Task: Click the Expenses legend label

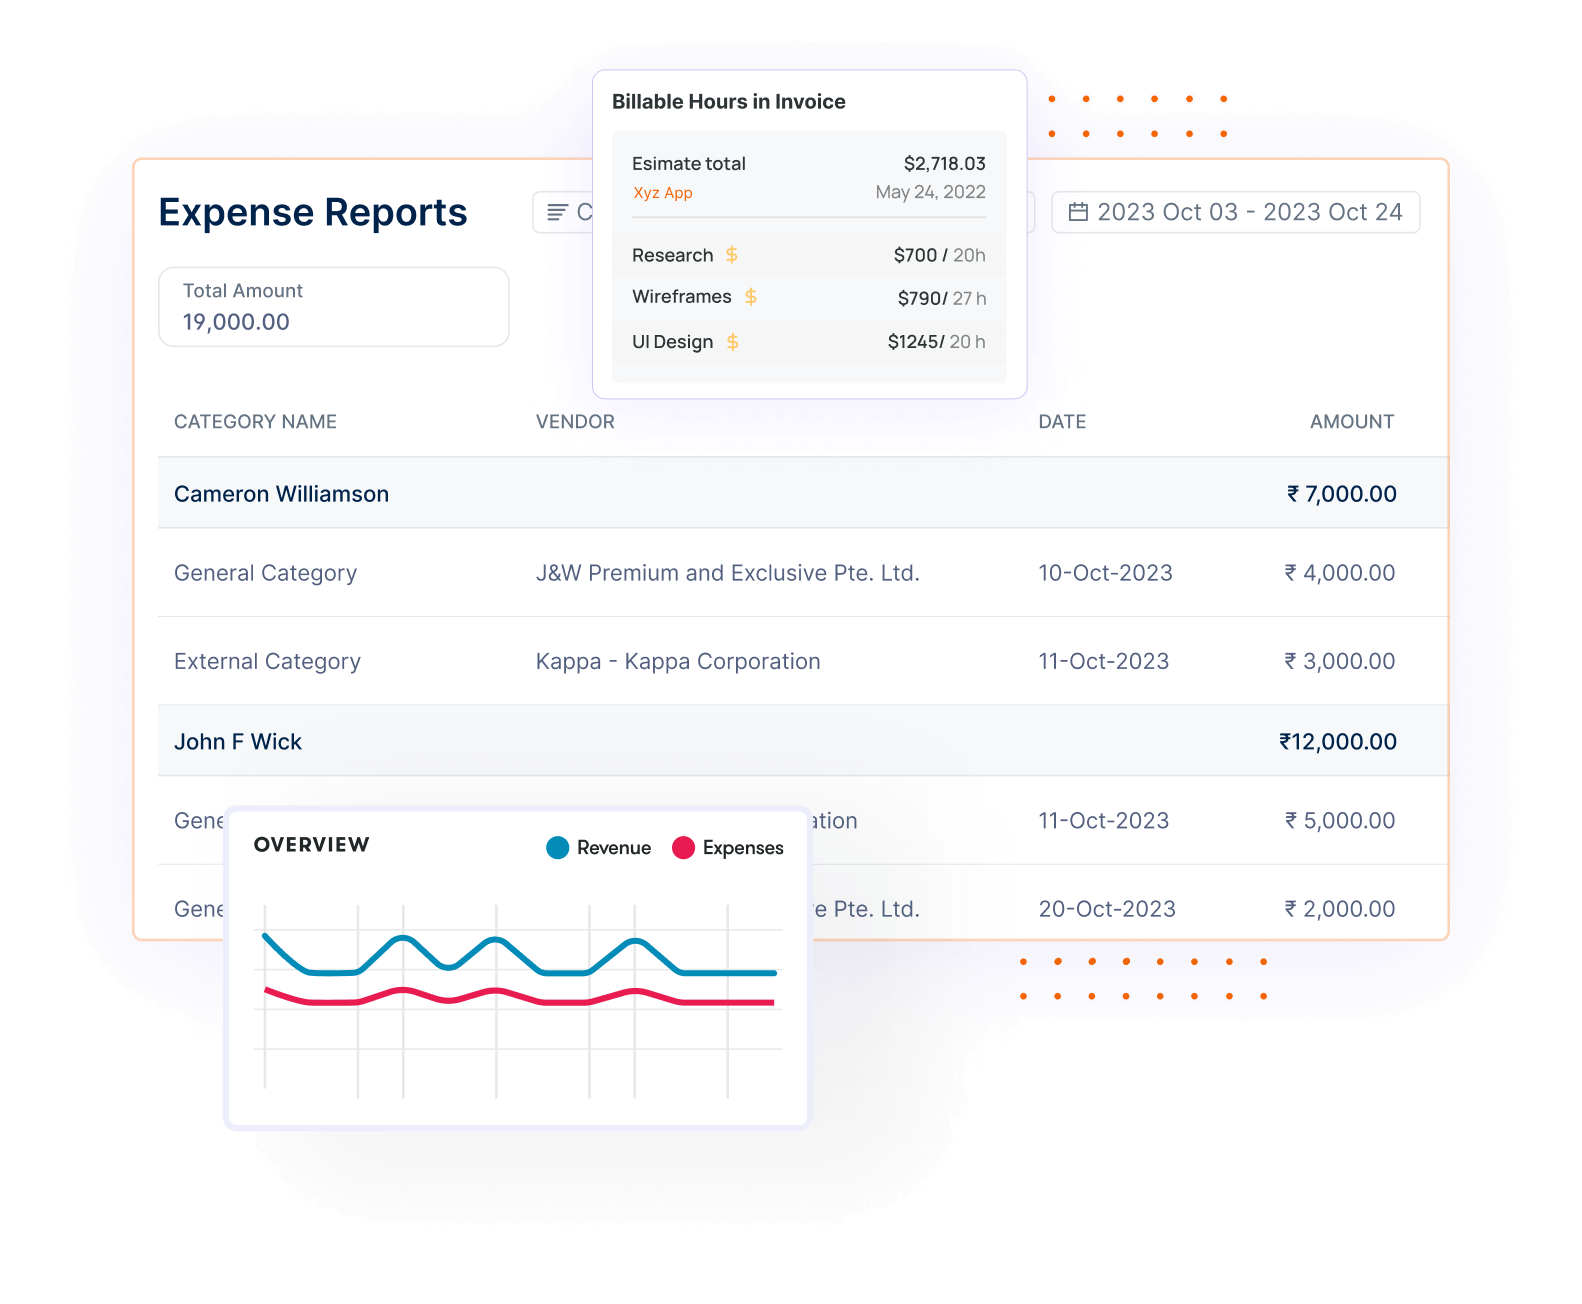Action: (743, 848)
